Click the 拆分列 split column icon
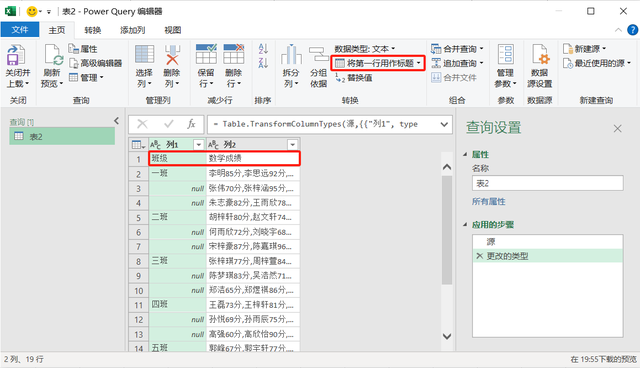 tap(291, 55)
